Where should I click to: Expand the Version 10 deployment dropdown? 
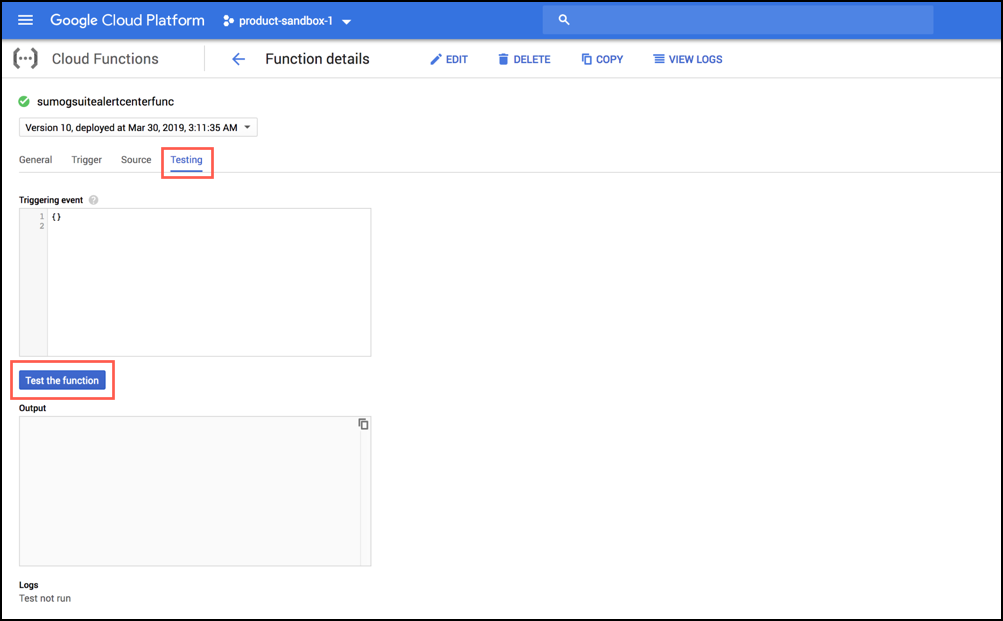[x=247, y=127]
